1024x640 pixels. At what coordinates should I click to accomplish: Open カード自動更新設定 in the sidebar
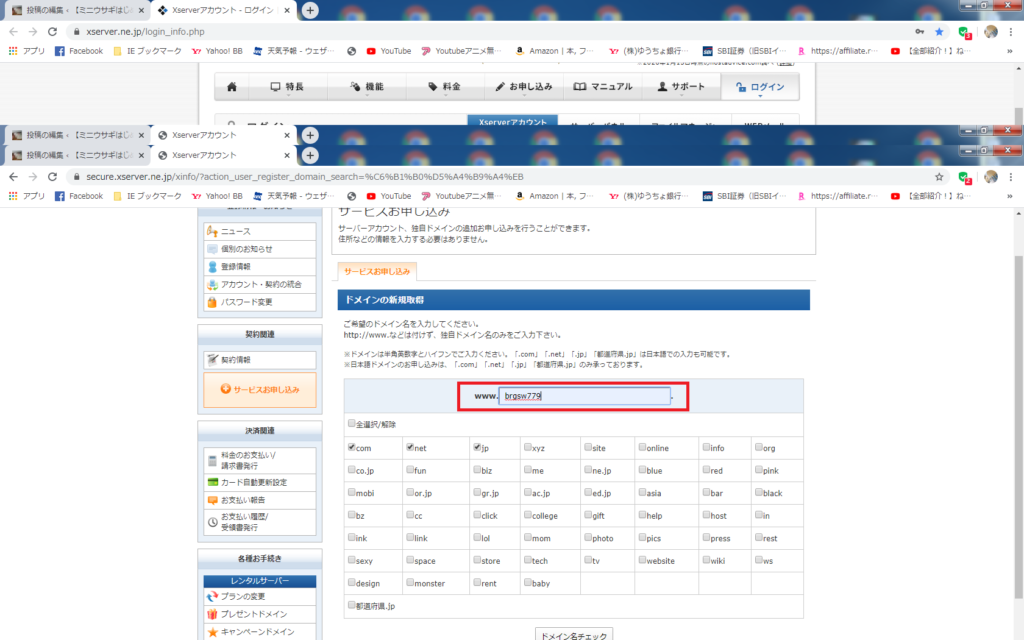pos(253,482)
